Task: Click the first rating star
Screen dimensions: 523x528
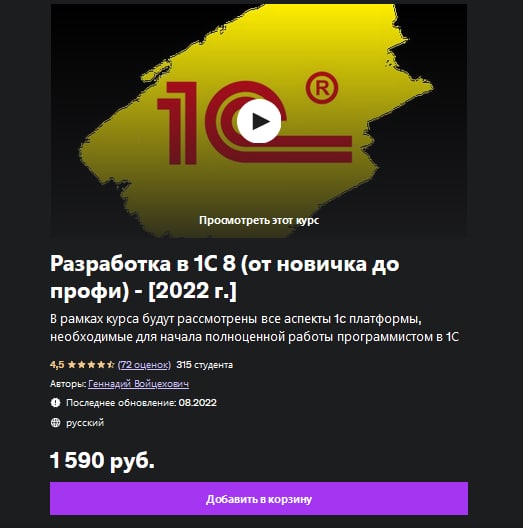Action: click(71, 365)
